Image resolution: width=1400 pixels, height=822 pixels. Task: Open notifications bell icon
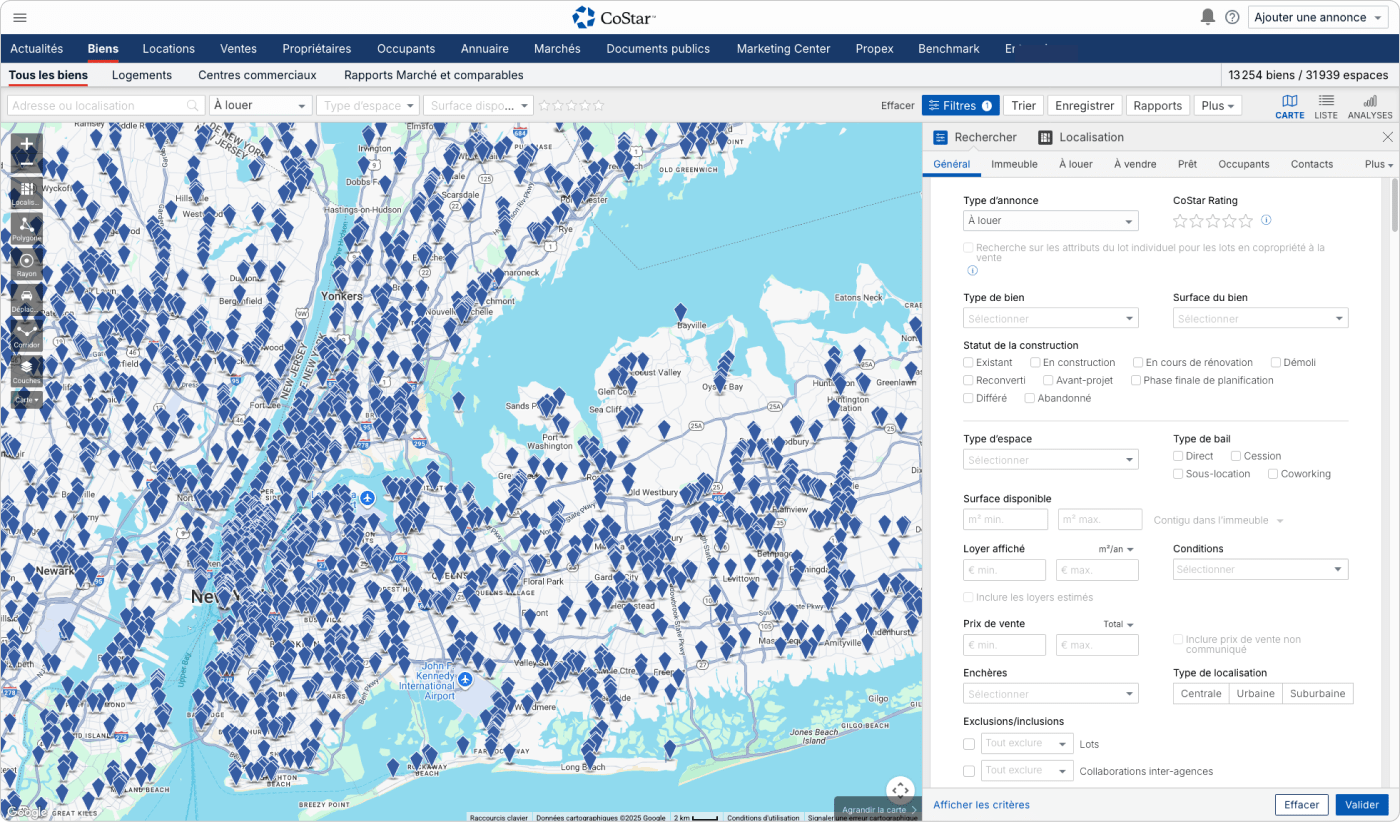(x=1207, y=17)
